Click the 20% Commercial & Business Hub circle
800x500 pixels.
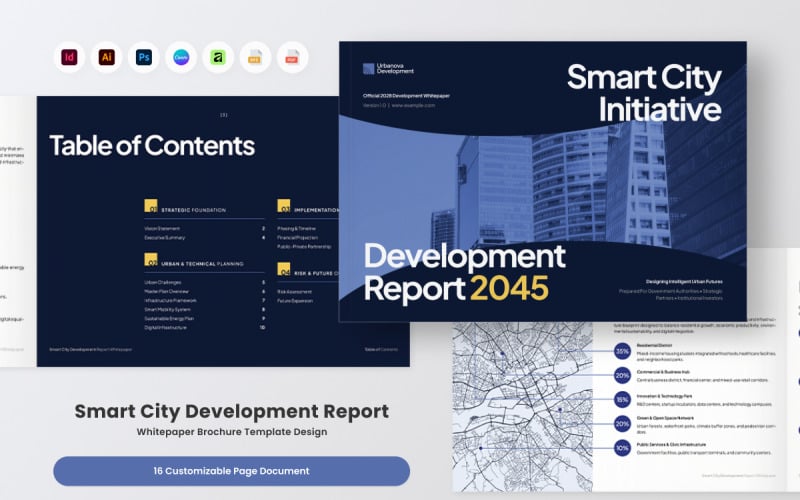(x=622, y=375)
